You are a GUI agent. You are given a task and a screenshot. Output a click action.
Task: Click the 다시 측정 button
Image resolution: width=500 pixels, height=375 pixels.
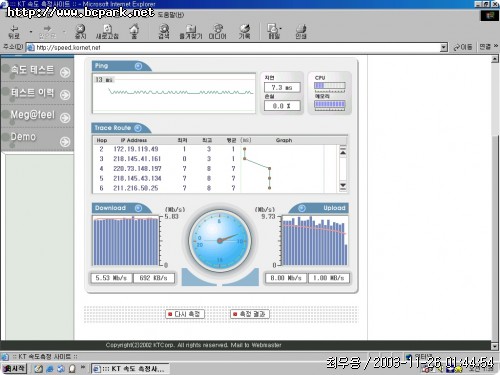(x=185, y=314)
